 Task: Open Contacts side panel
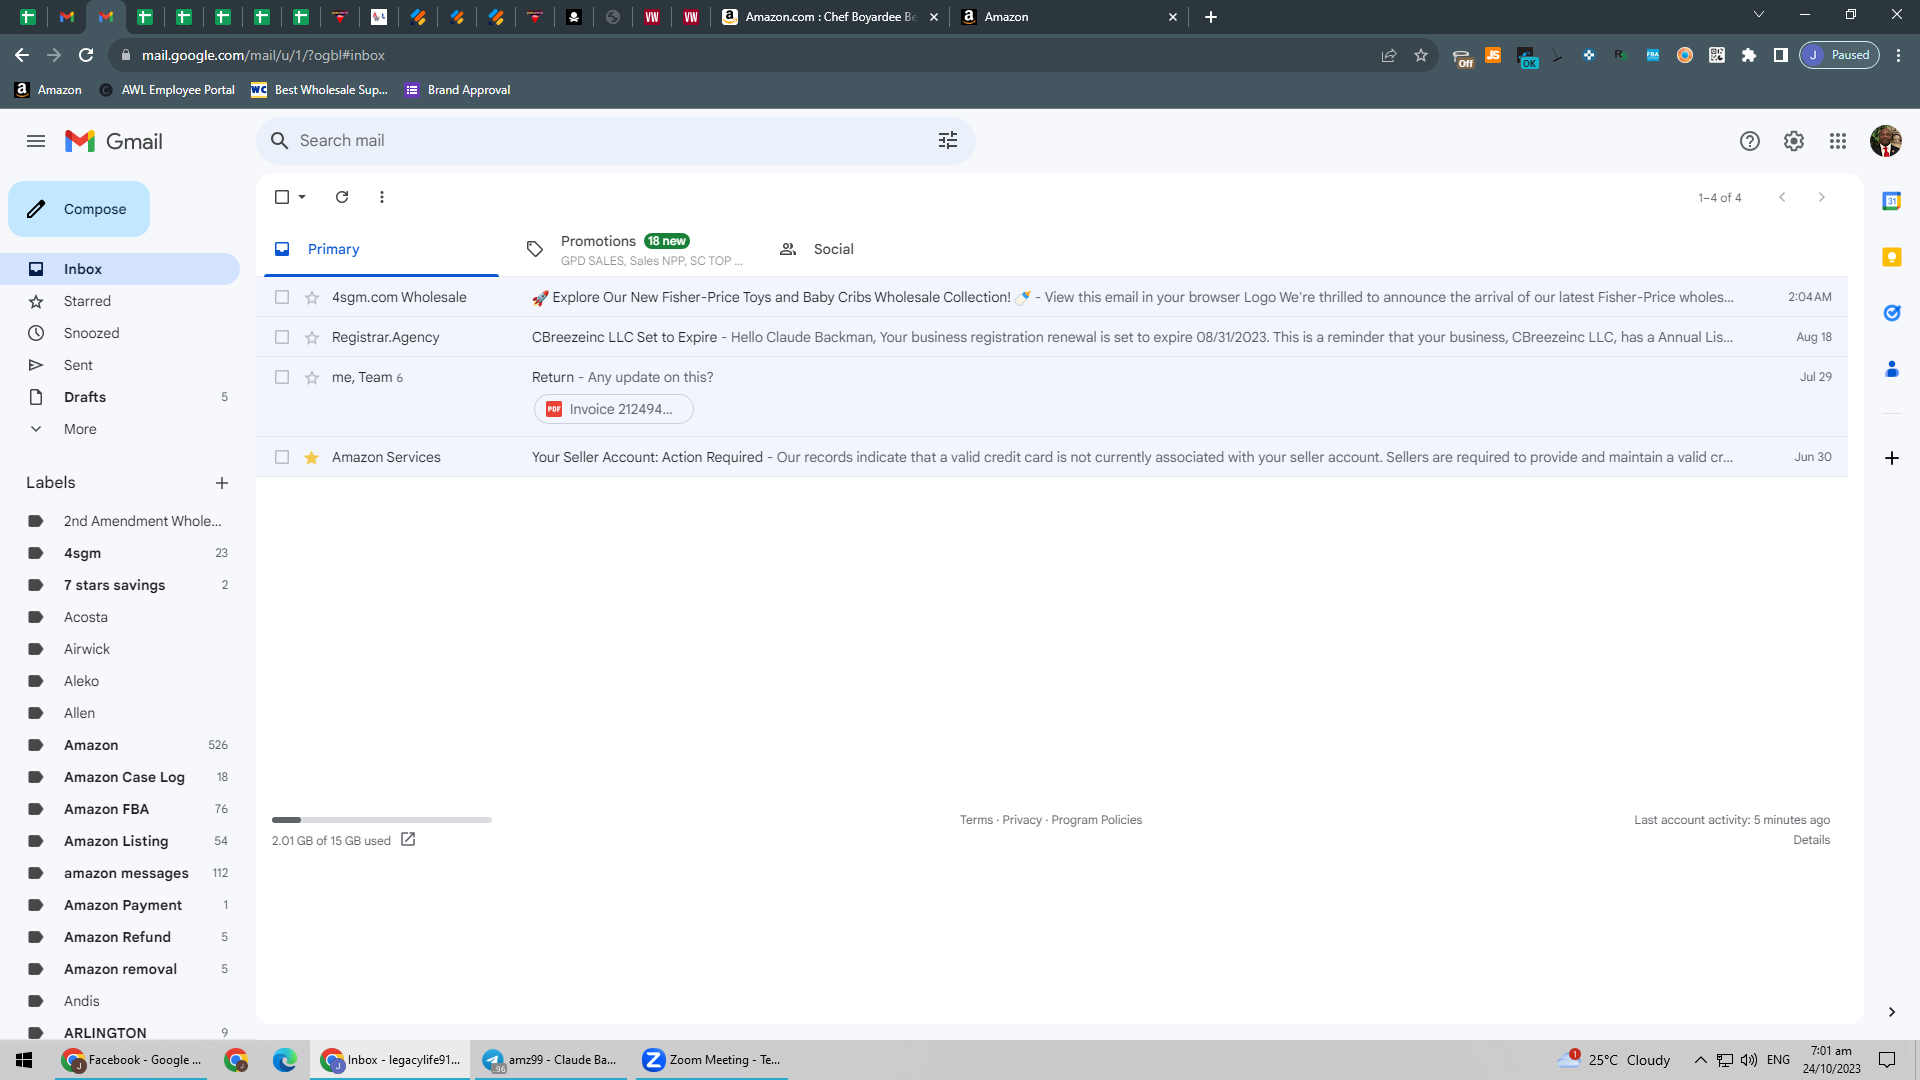[1892, 369]
